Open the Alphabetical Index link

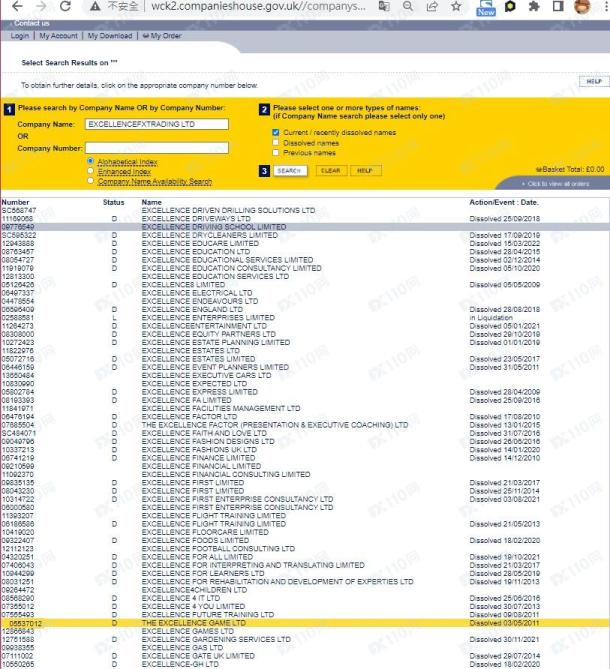click(x=127, y=162)
